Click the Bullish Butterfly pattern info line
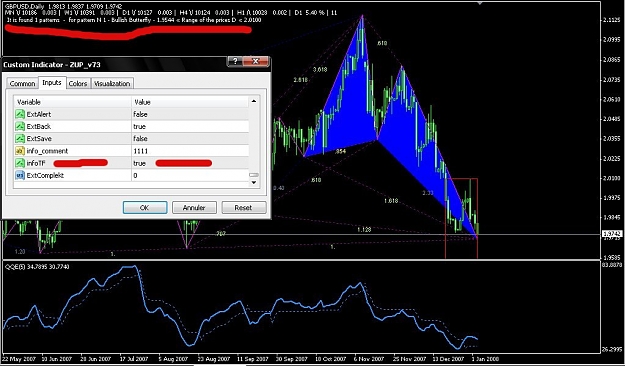Viewport: 625px width, 366px height. pos(134,19)
